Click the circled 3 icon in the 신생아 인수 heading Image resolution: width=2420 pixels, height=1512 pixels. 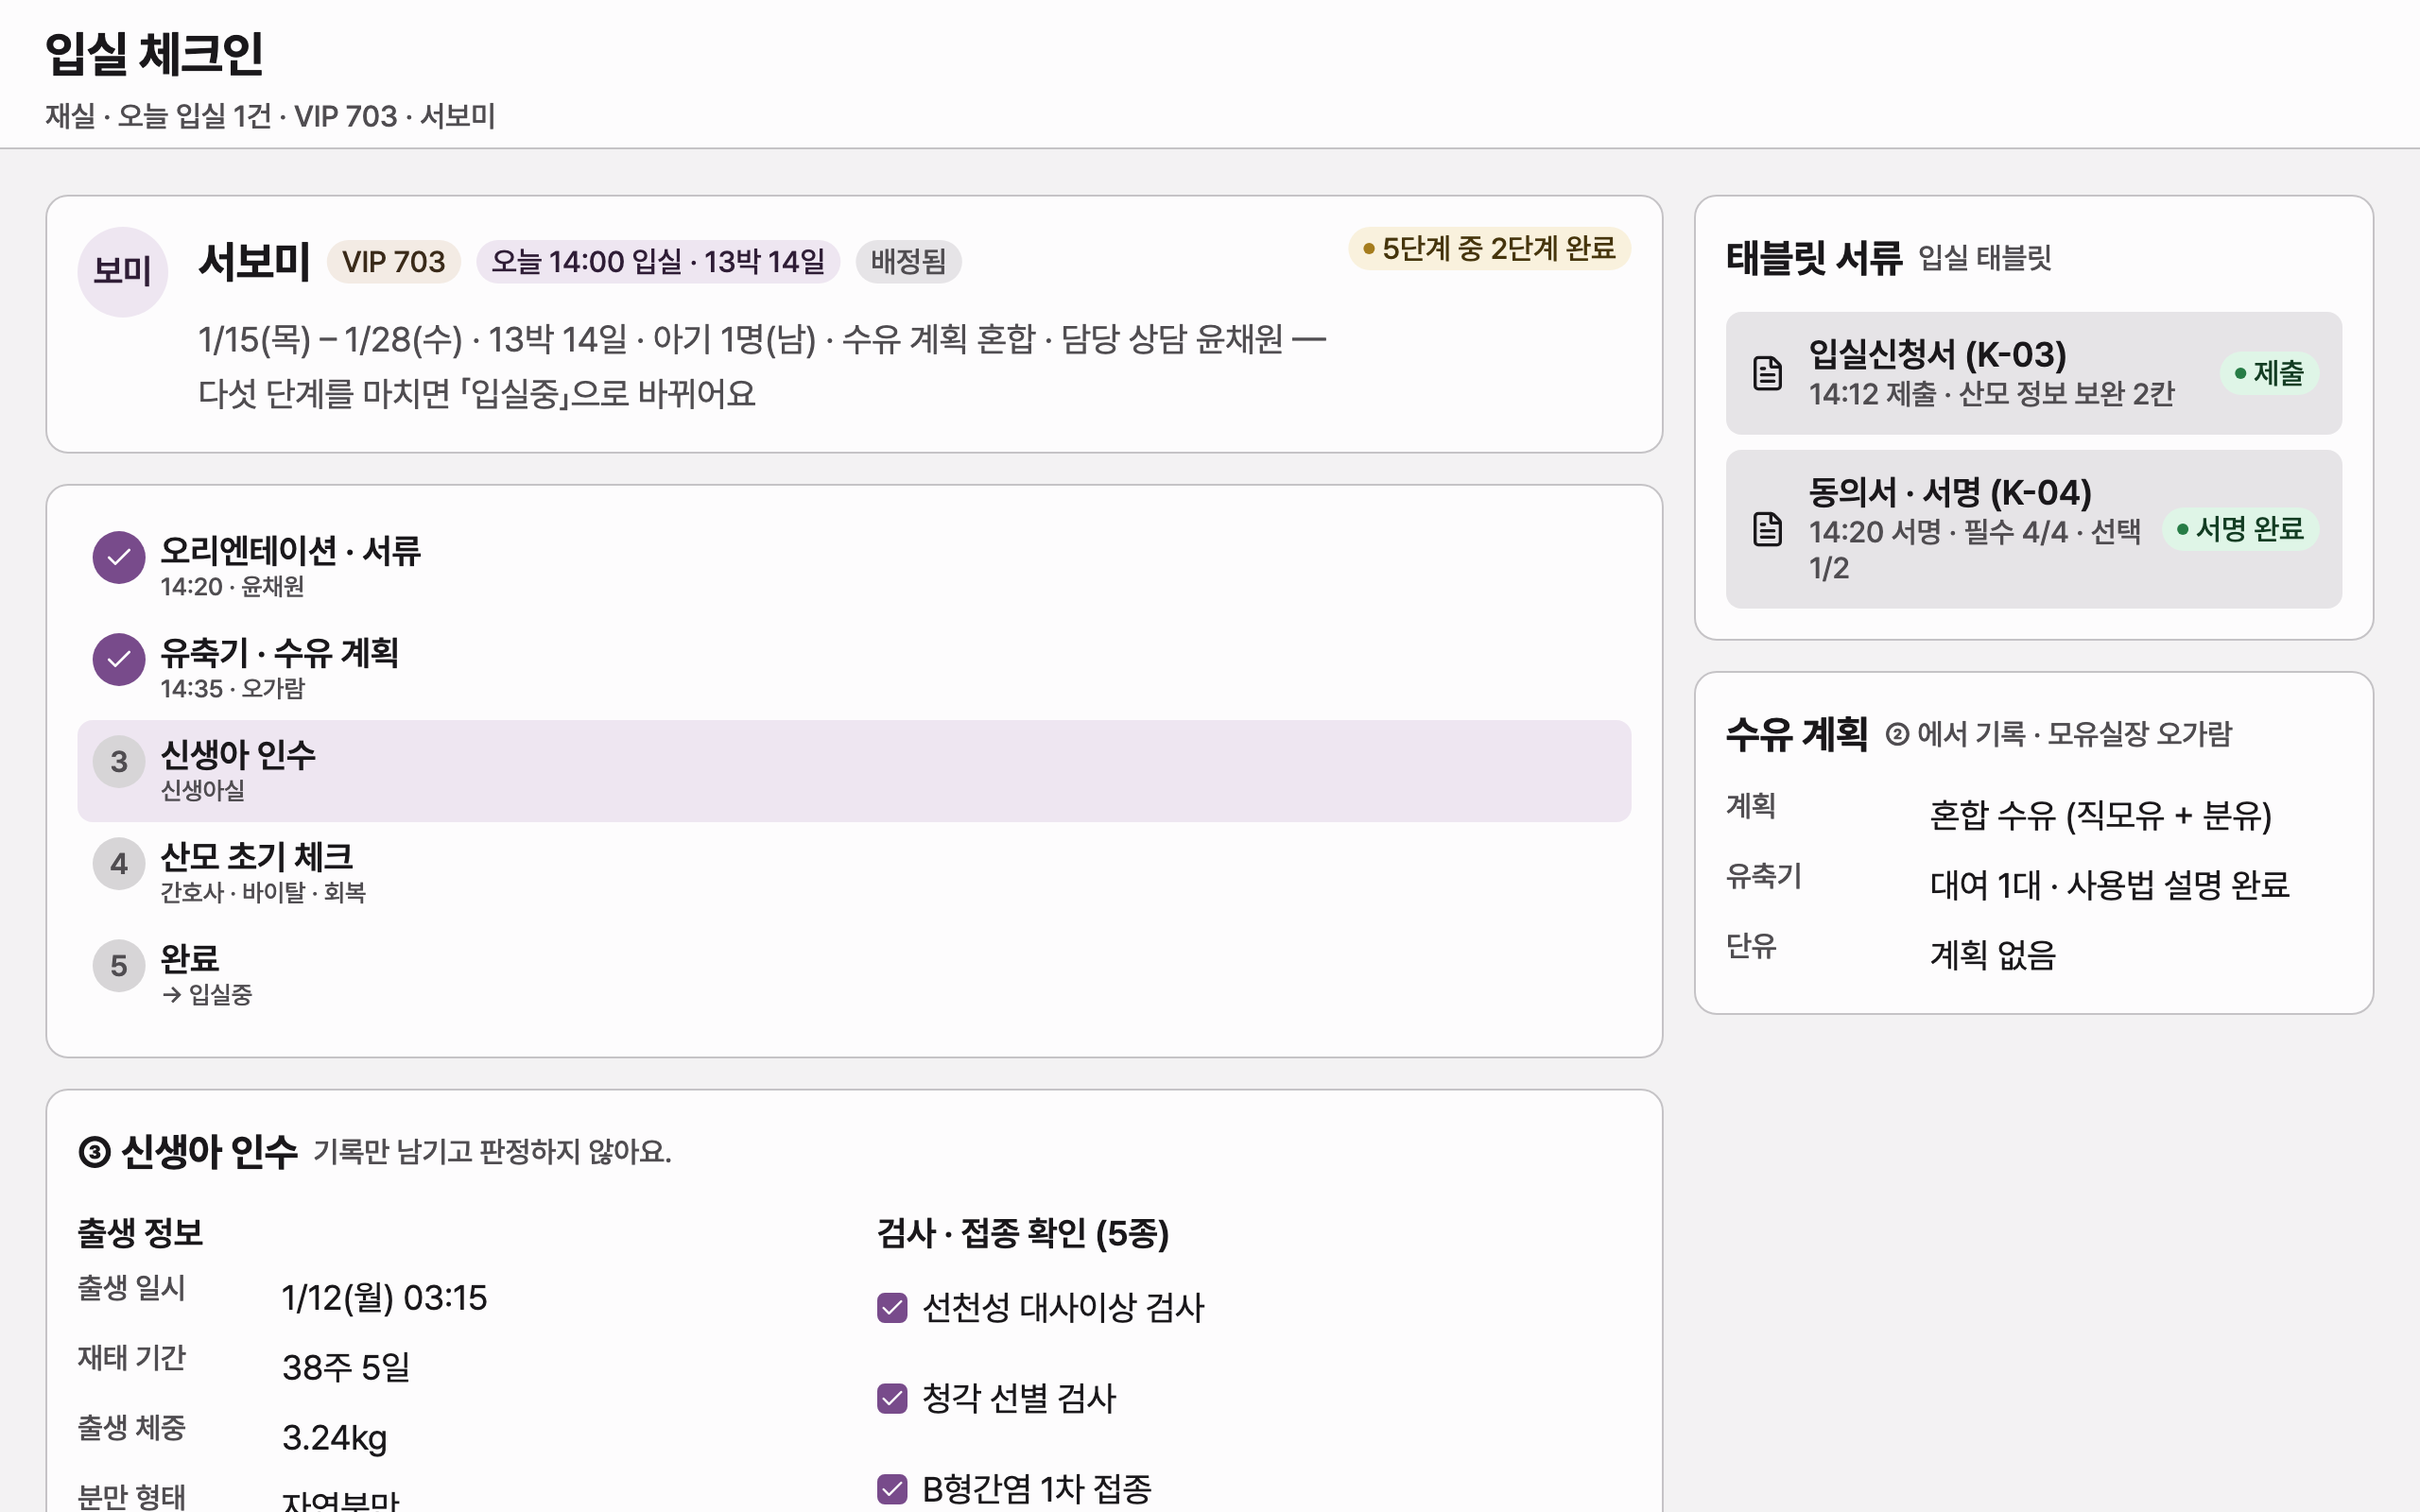pyautogui.click(x=94, y=1152)
